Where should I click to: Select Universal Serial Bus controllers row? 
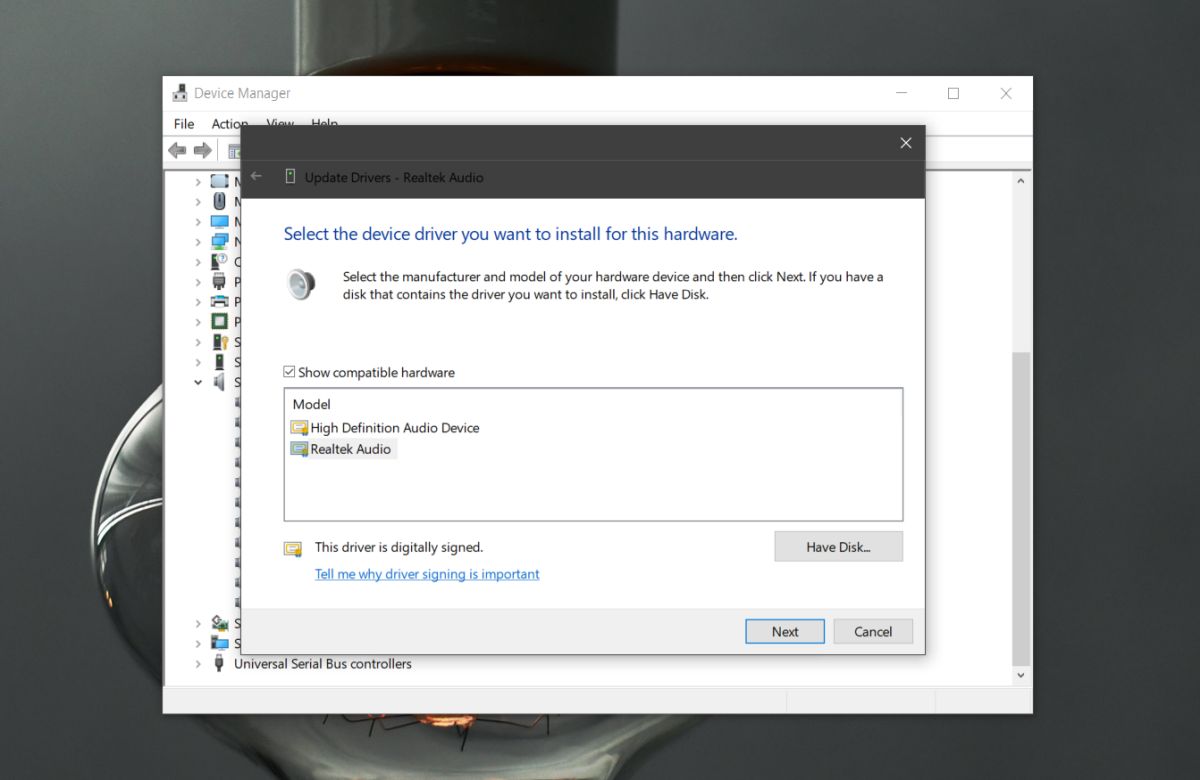[x=322, y=663]
